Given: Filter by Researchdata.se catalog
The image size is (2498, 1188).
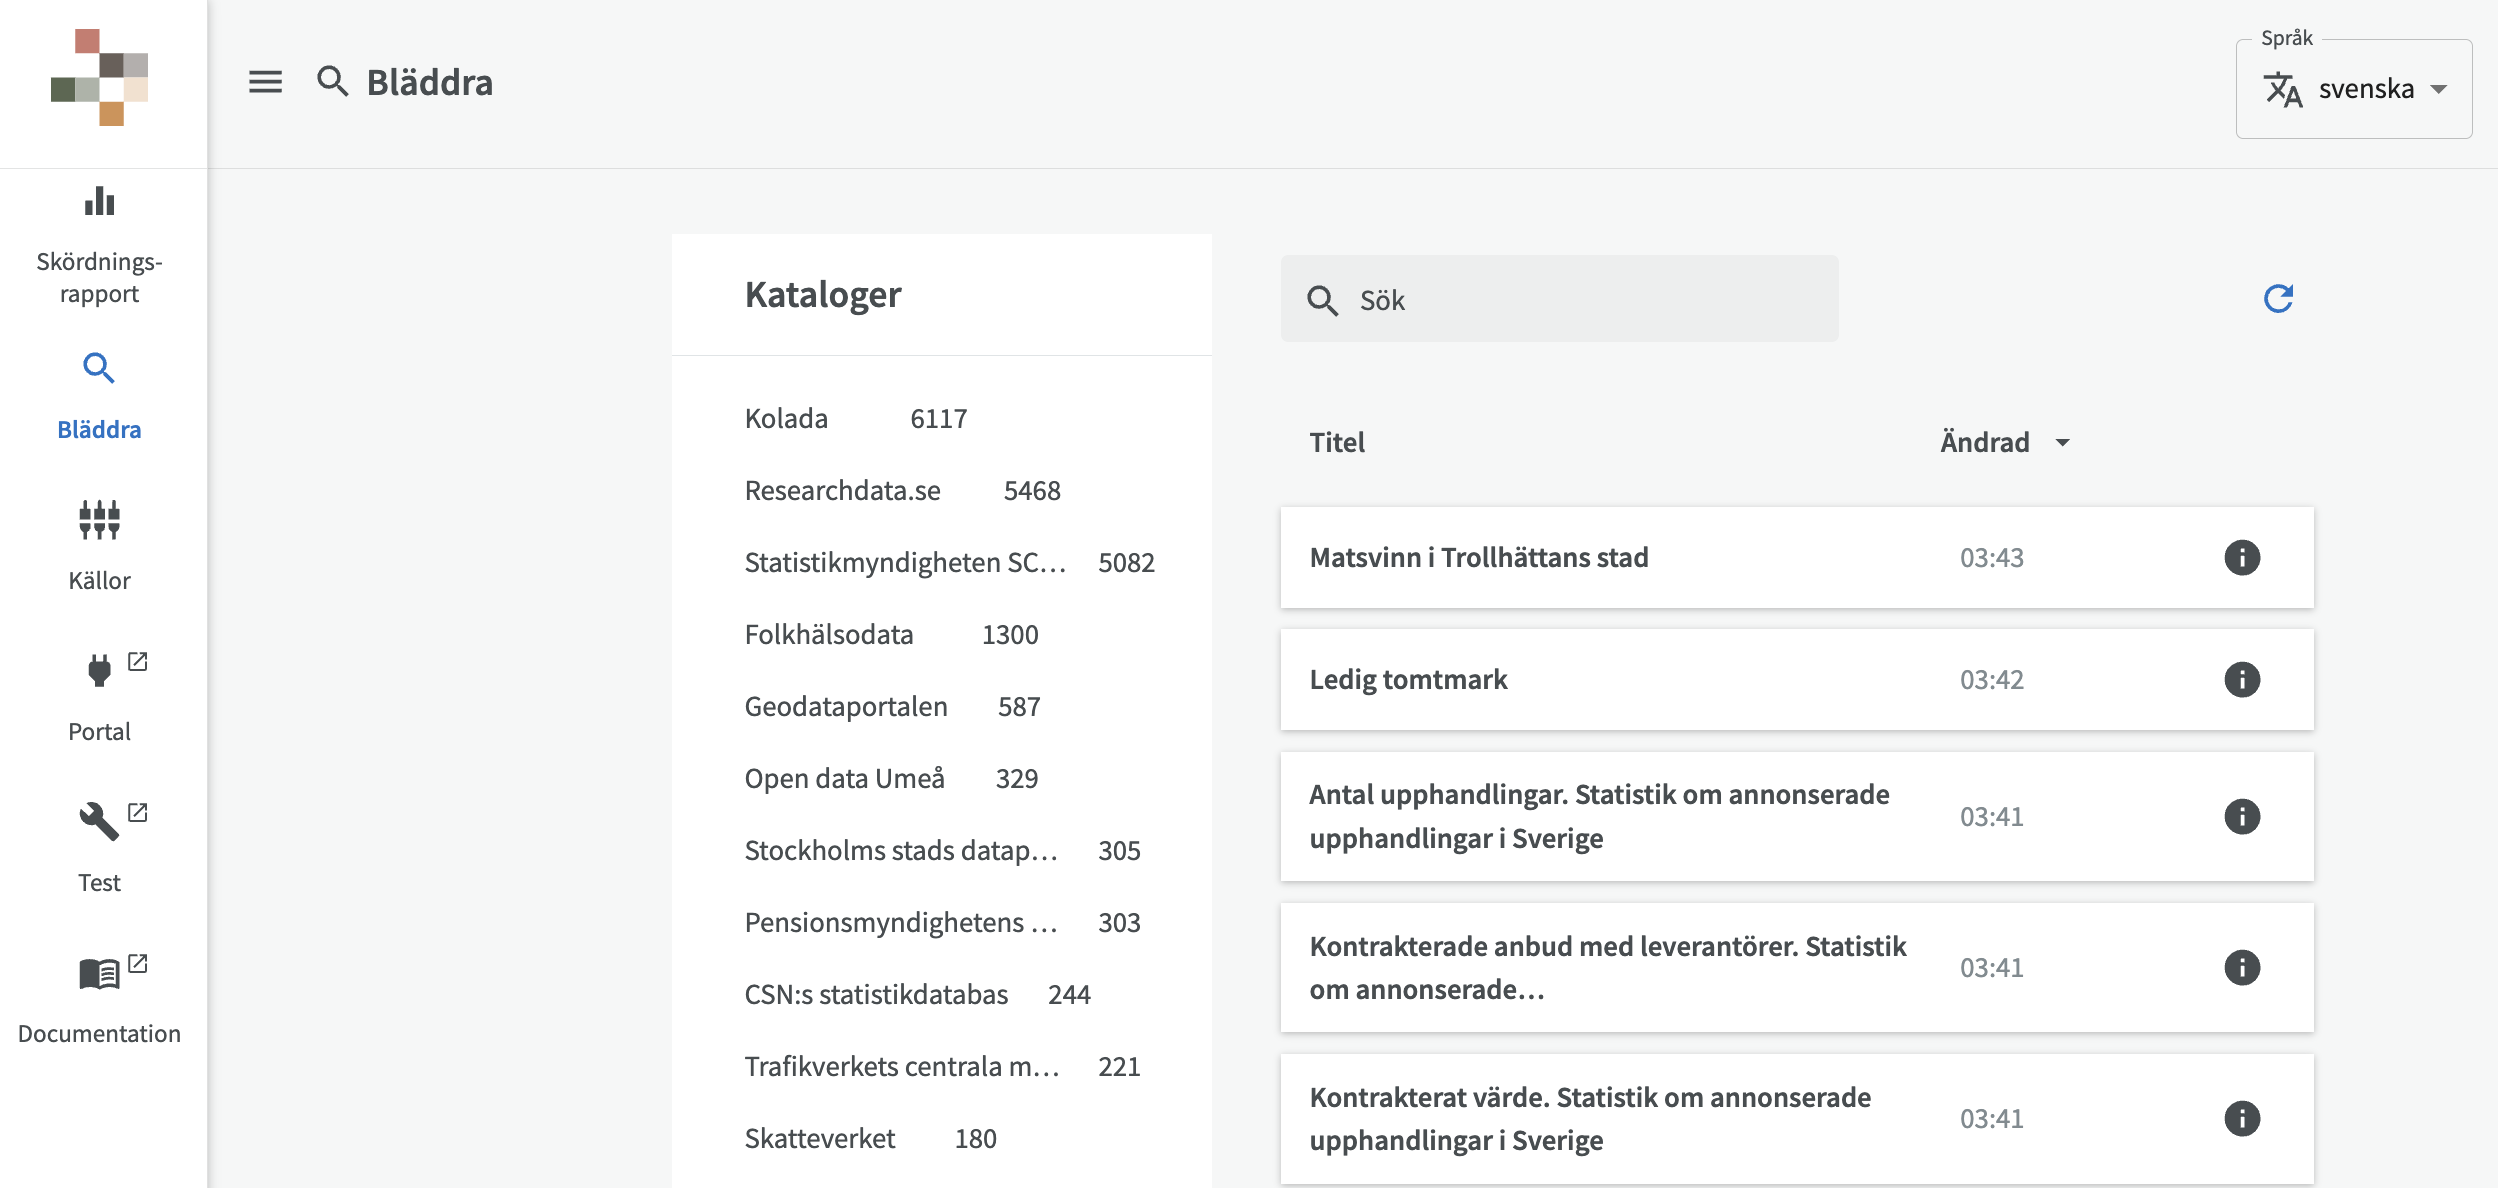Looking at the screenshot, I should click(x=842, y=490).
